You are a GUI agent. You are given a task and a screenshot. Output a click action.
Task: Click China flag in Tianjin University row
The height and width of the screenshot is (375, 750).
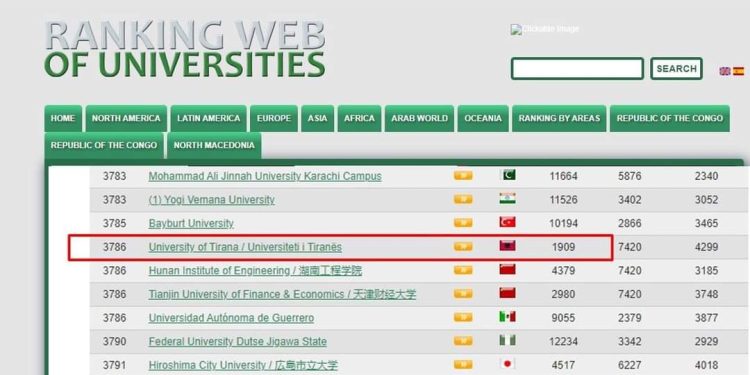(507, 293)
